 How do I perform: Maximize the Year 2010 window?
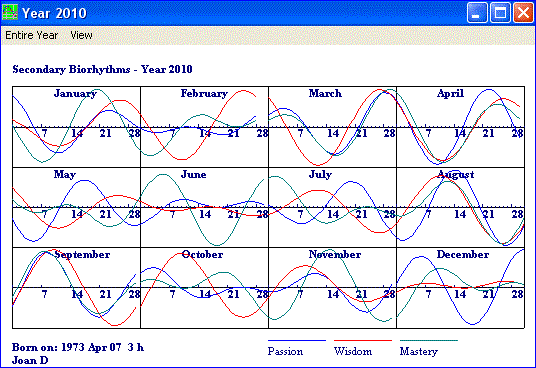coord(500,13)
